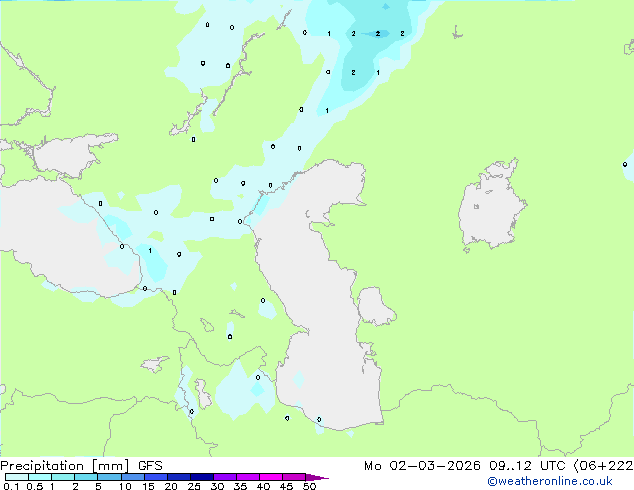Click the 'Precipitation [mm] GFS' map title
This screenshot has height=490, width=634.
pyautogui.click(x=81, y=466)
